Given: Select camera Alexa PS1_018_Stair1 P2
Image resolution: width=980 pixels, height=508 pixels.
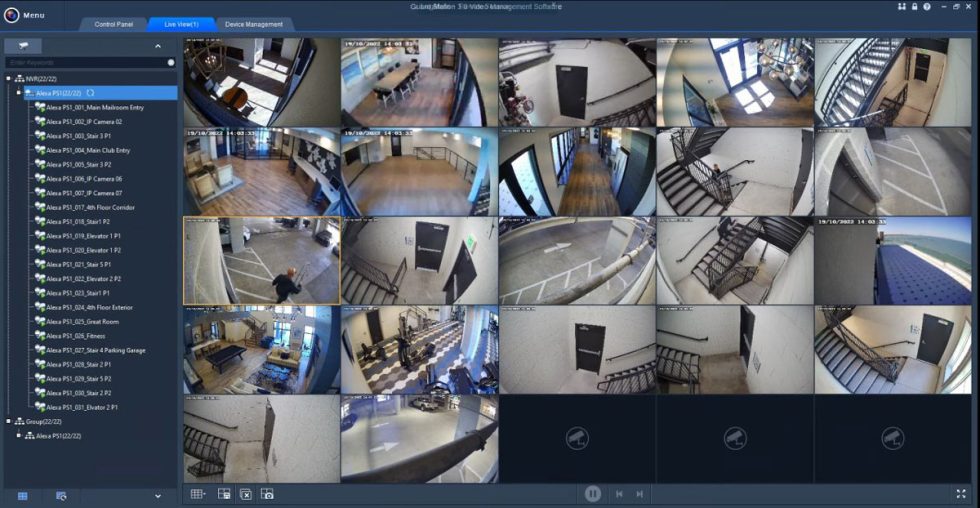Looking at the screenshot, I should [x=78, y=222].
